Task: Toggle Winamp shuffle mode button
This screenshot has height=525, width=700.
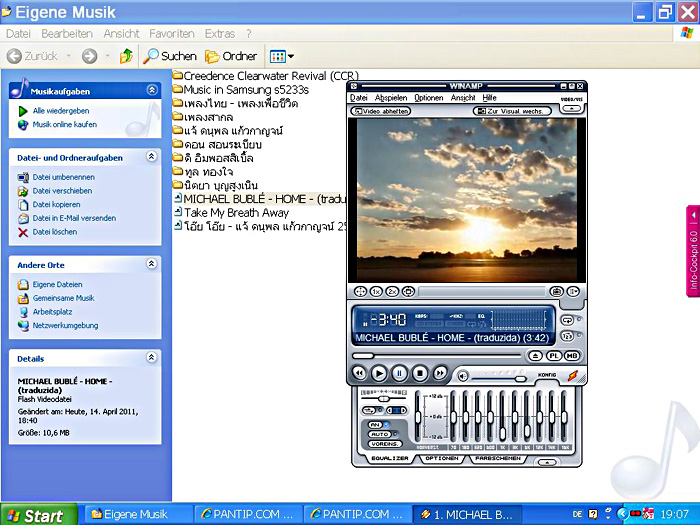Action: pyautogui.click(x=567, y=336)
